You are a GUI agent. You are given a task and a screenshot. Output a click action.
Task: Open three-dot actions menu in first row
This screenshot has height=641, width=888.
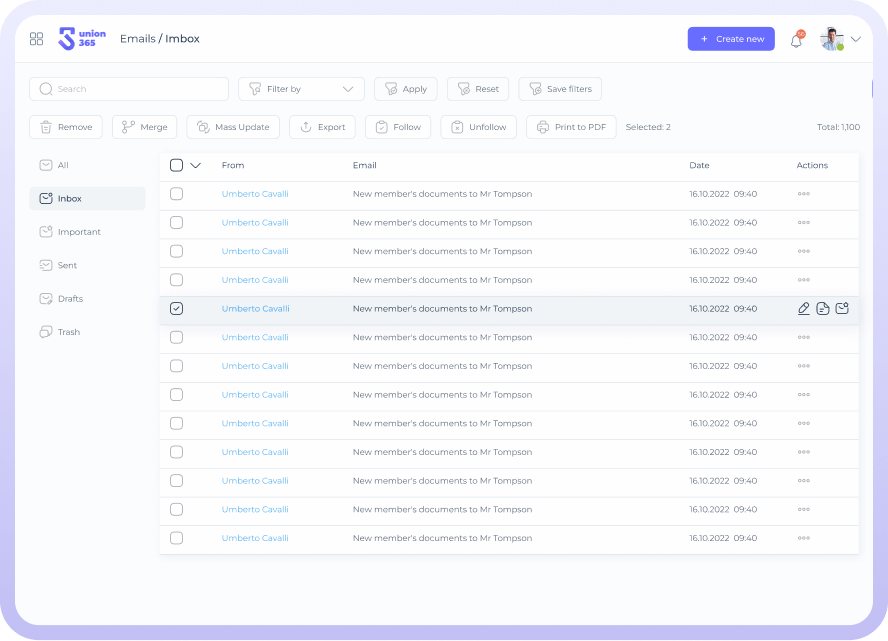pyautogui.click(x=803, y=194)
